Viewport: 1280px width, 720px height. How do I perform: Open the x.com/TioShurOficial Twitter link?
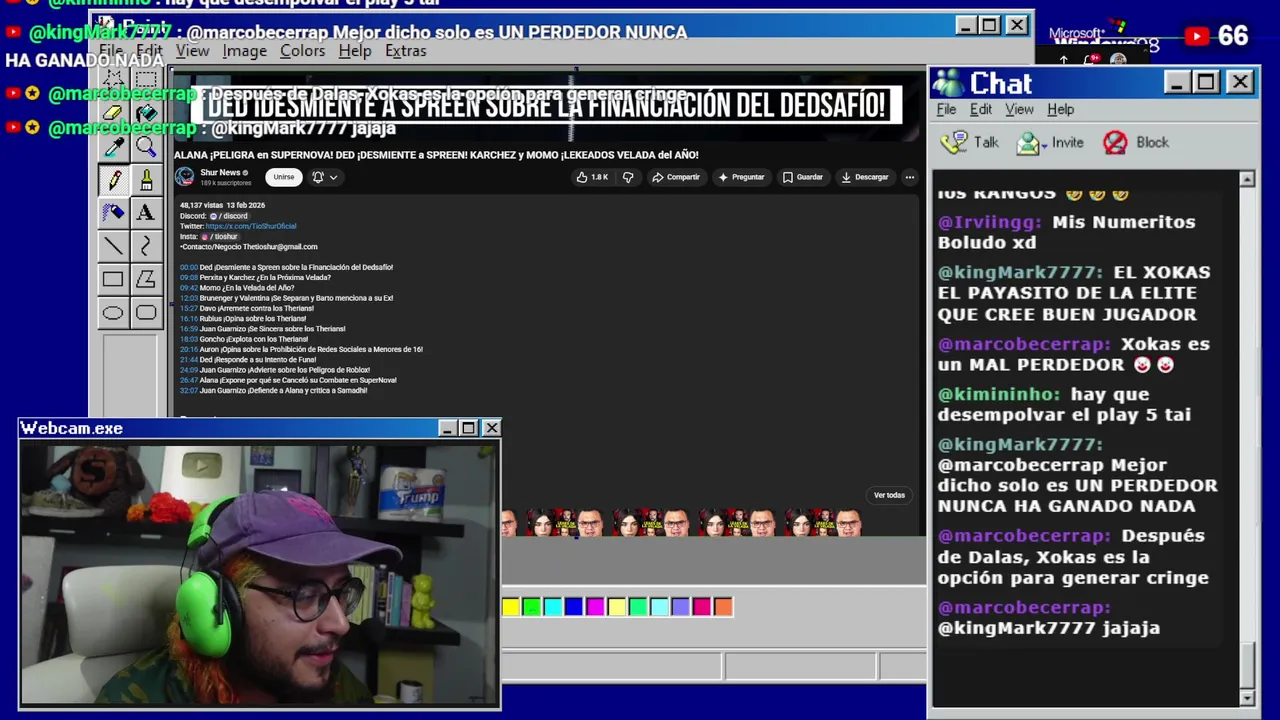click(250, 226)
